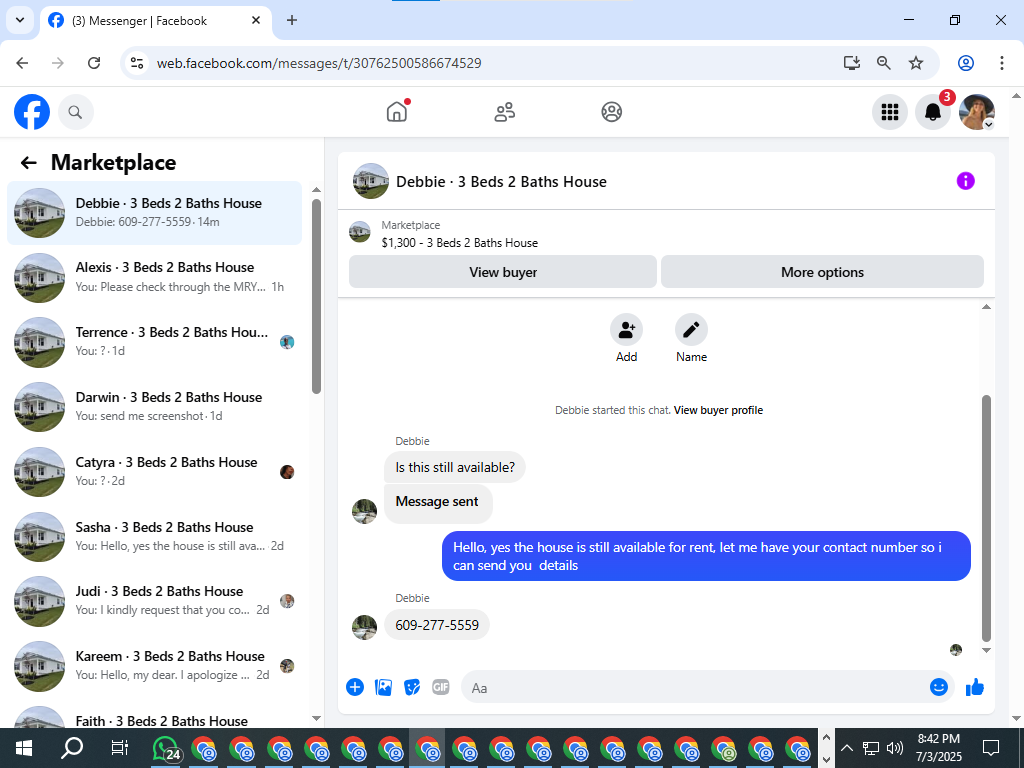1024x768 pixels.
Task: Click the View buyer button
Action: [503, 272]
